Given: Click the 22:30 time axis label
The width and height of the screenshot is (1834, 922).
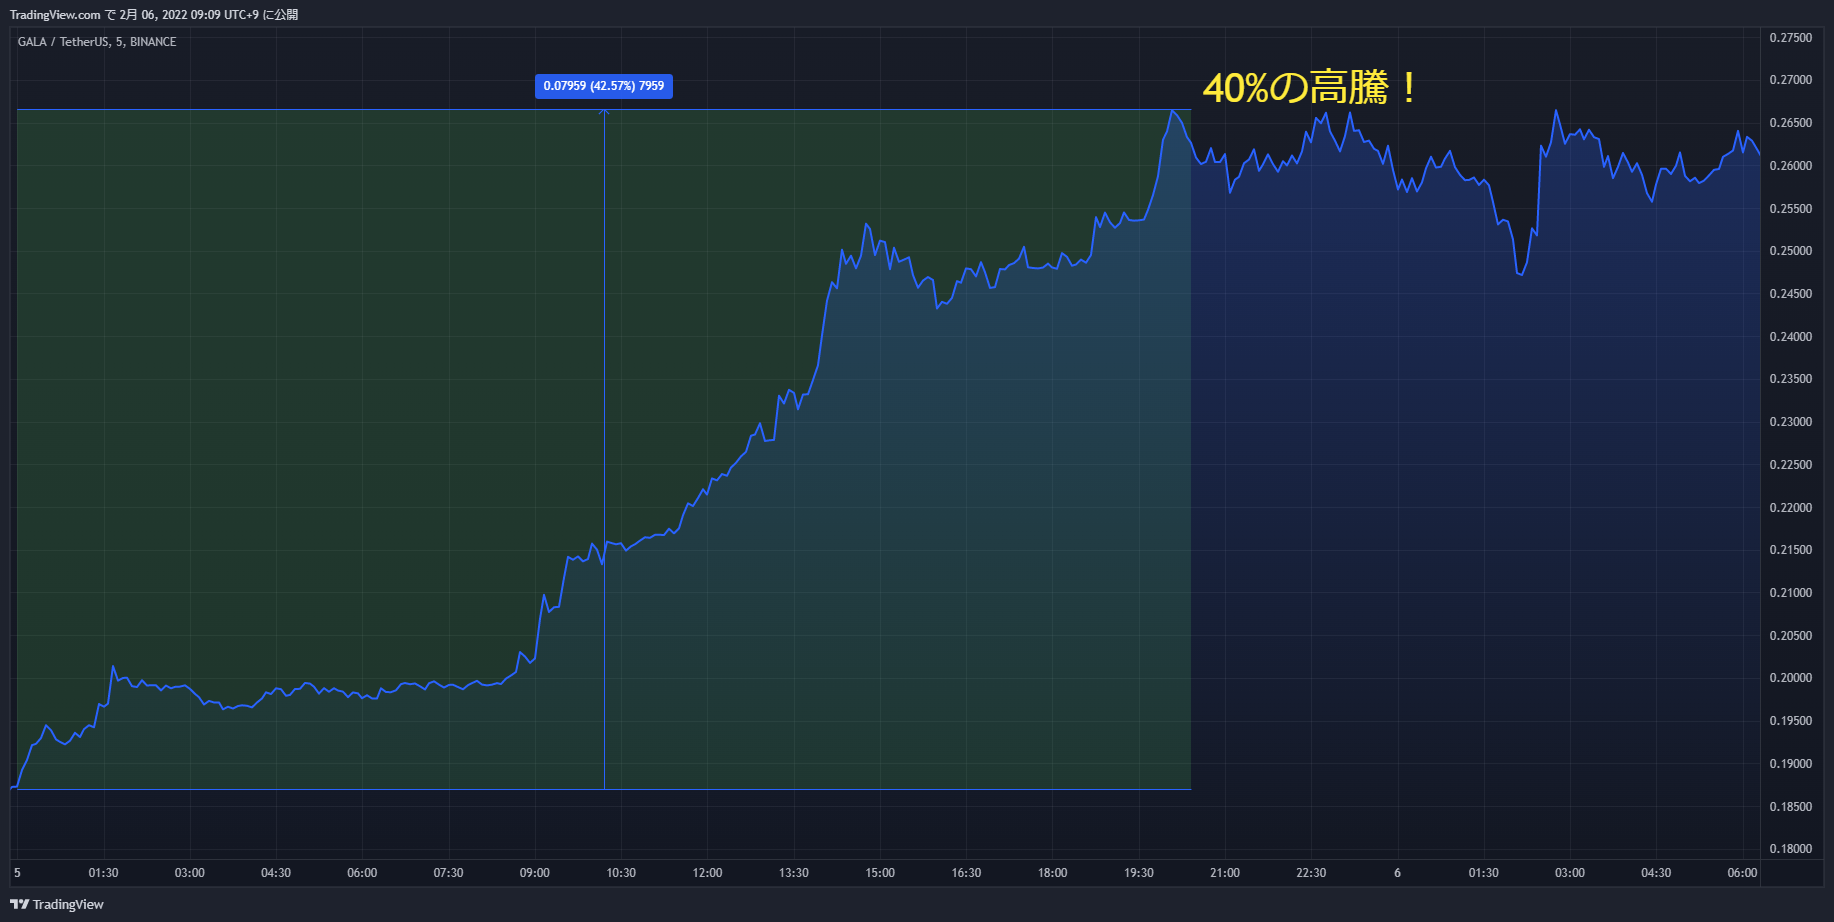Looking at the screenshot, I should [x=1311, y=873].
